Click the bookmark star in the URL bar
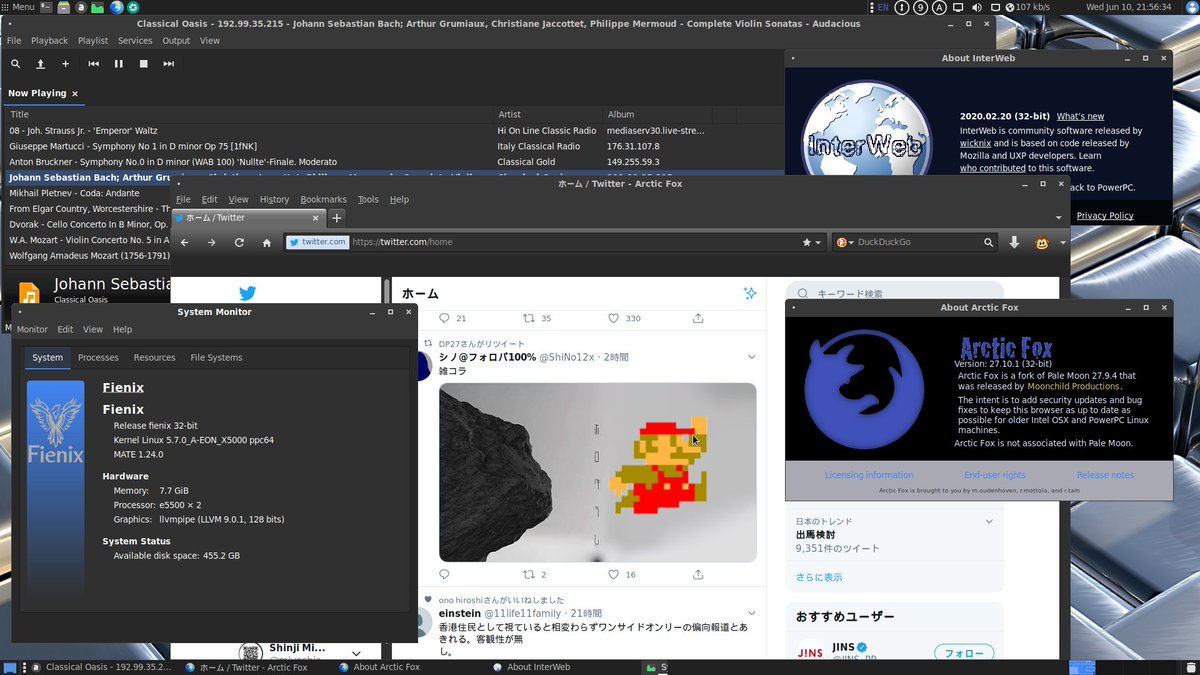 807,242
